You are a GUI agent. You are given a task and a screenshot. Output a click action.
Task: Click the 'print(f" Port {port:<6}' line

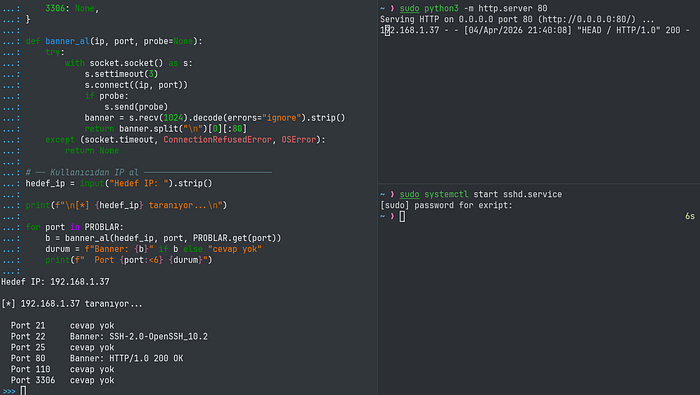[129, 260]
